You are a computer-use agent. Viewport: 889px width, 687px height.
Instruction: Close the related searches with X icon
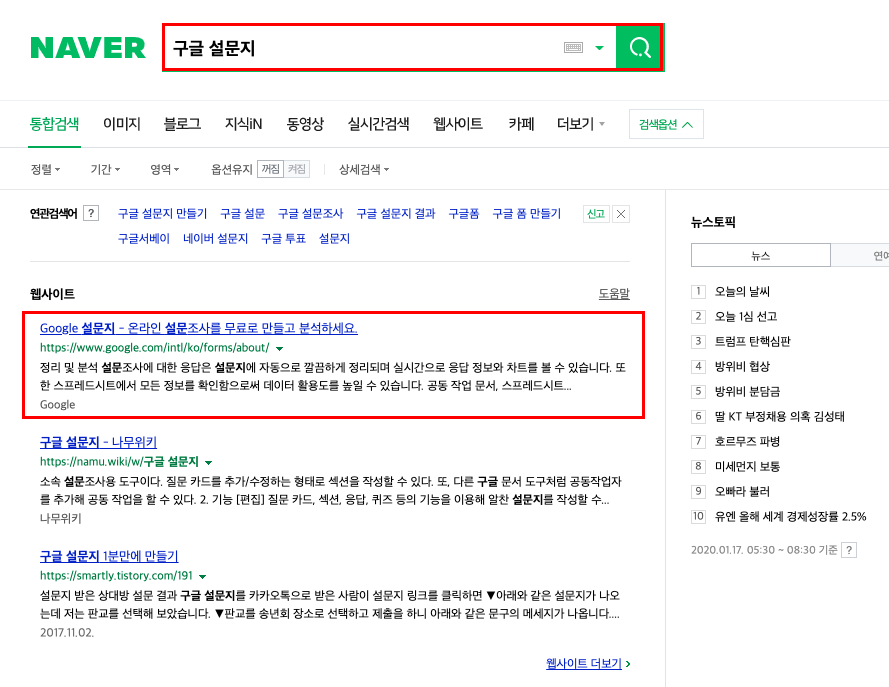pos(621,214)
